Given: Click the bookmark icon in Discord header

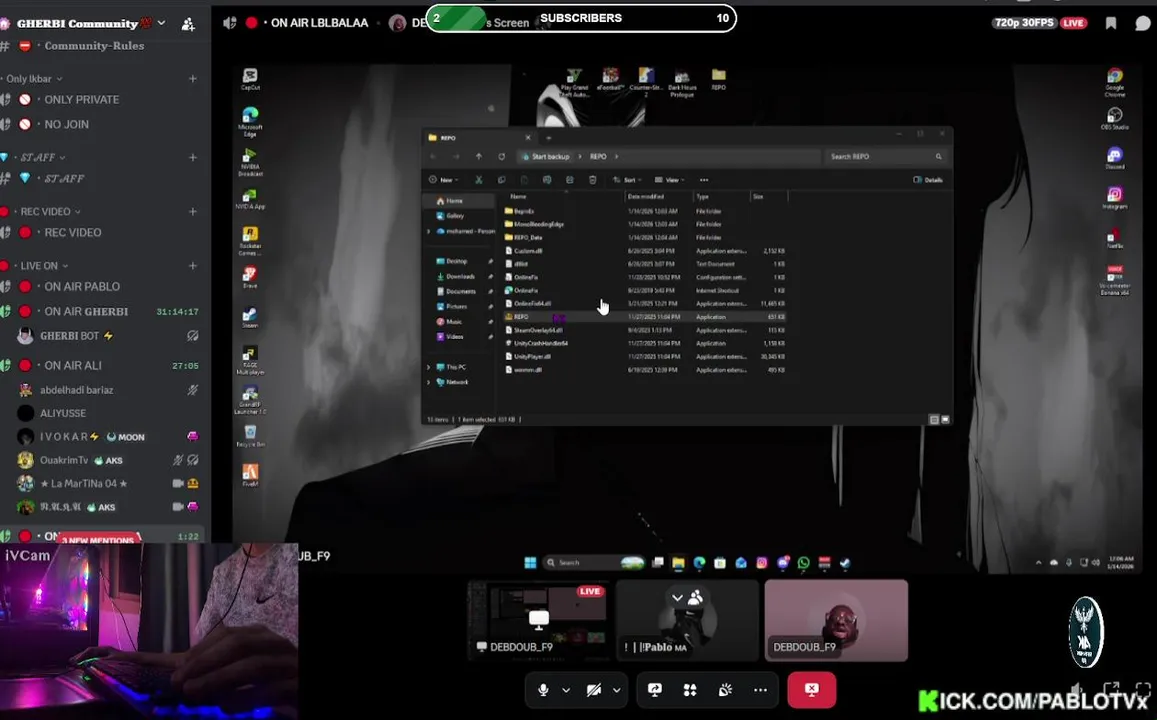Looking at the screenshot, I should (1111, 23).
